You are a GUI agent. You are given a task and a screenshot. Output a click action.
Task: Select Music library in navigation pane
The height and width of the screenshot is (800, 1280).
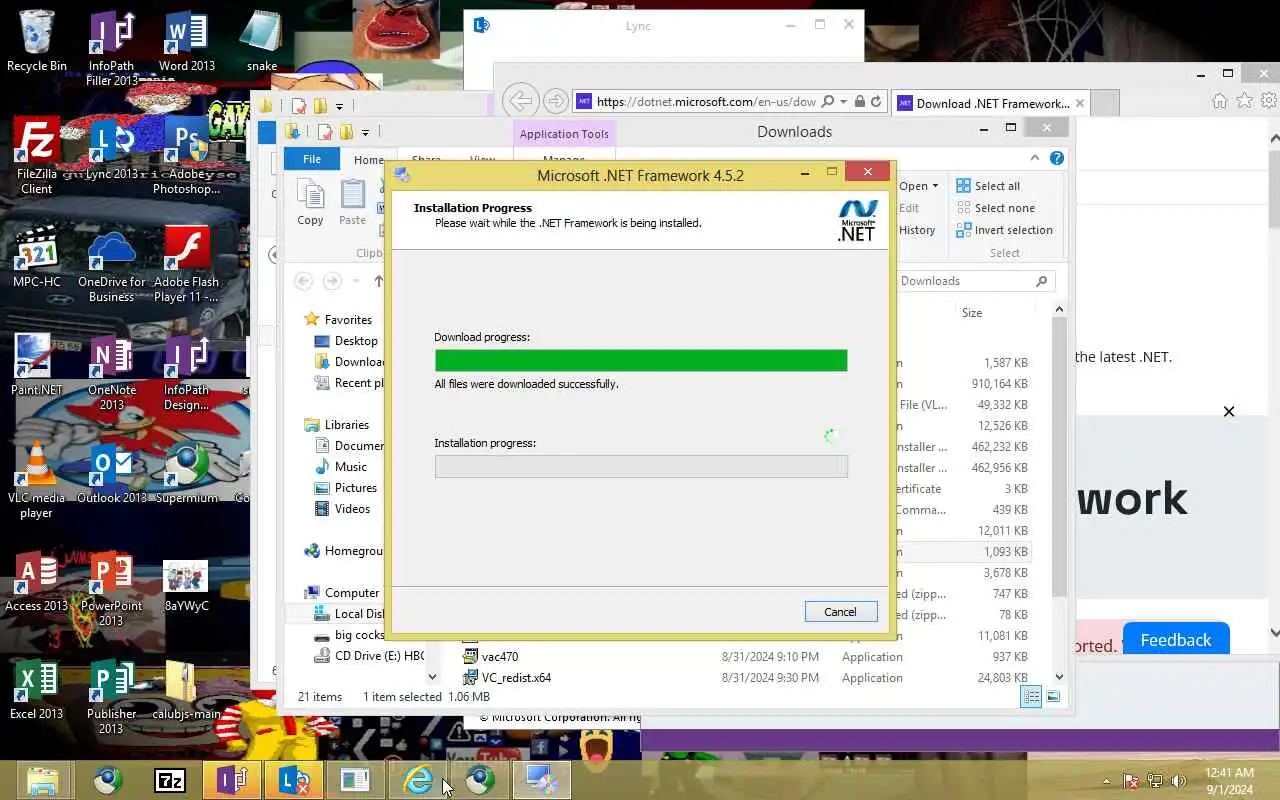coord(341,467)
